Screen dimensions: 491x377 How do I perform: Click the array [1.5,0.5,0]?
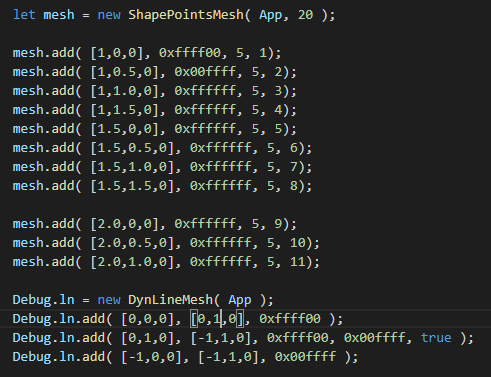click(132, 148)
